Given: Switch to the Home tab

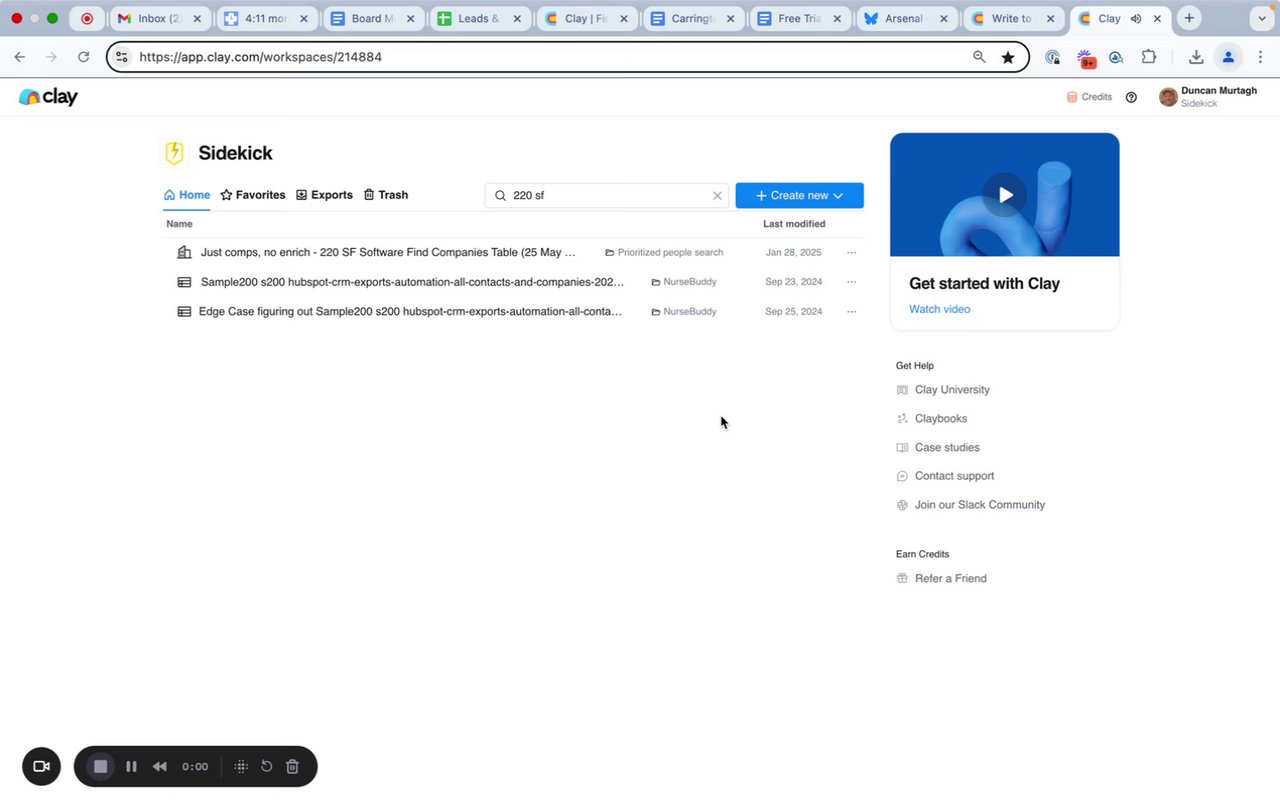Looking at the screenshot, I should [187, 195].
